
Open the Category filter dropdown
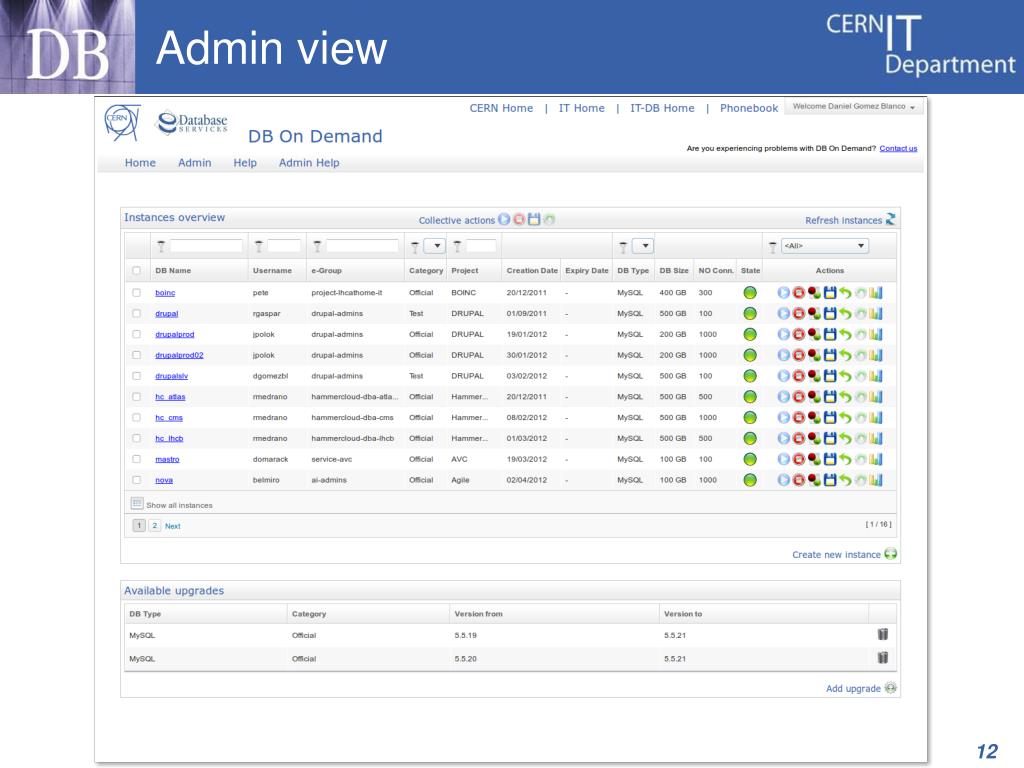pos(434,246)
